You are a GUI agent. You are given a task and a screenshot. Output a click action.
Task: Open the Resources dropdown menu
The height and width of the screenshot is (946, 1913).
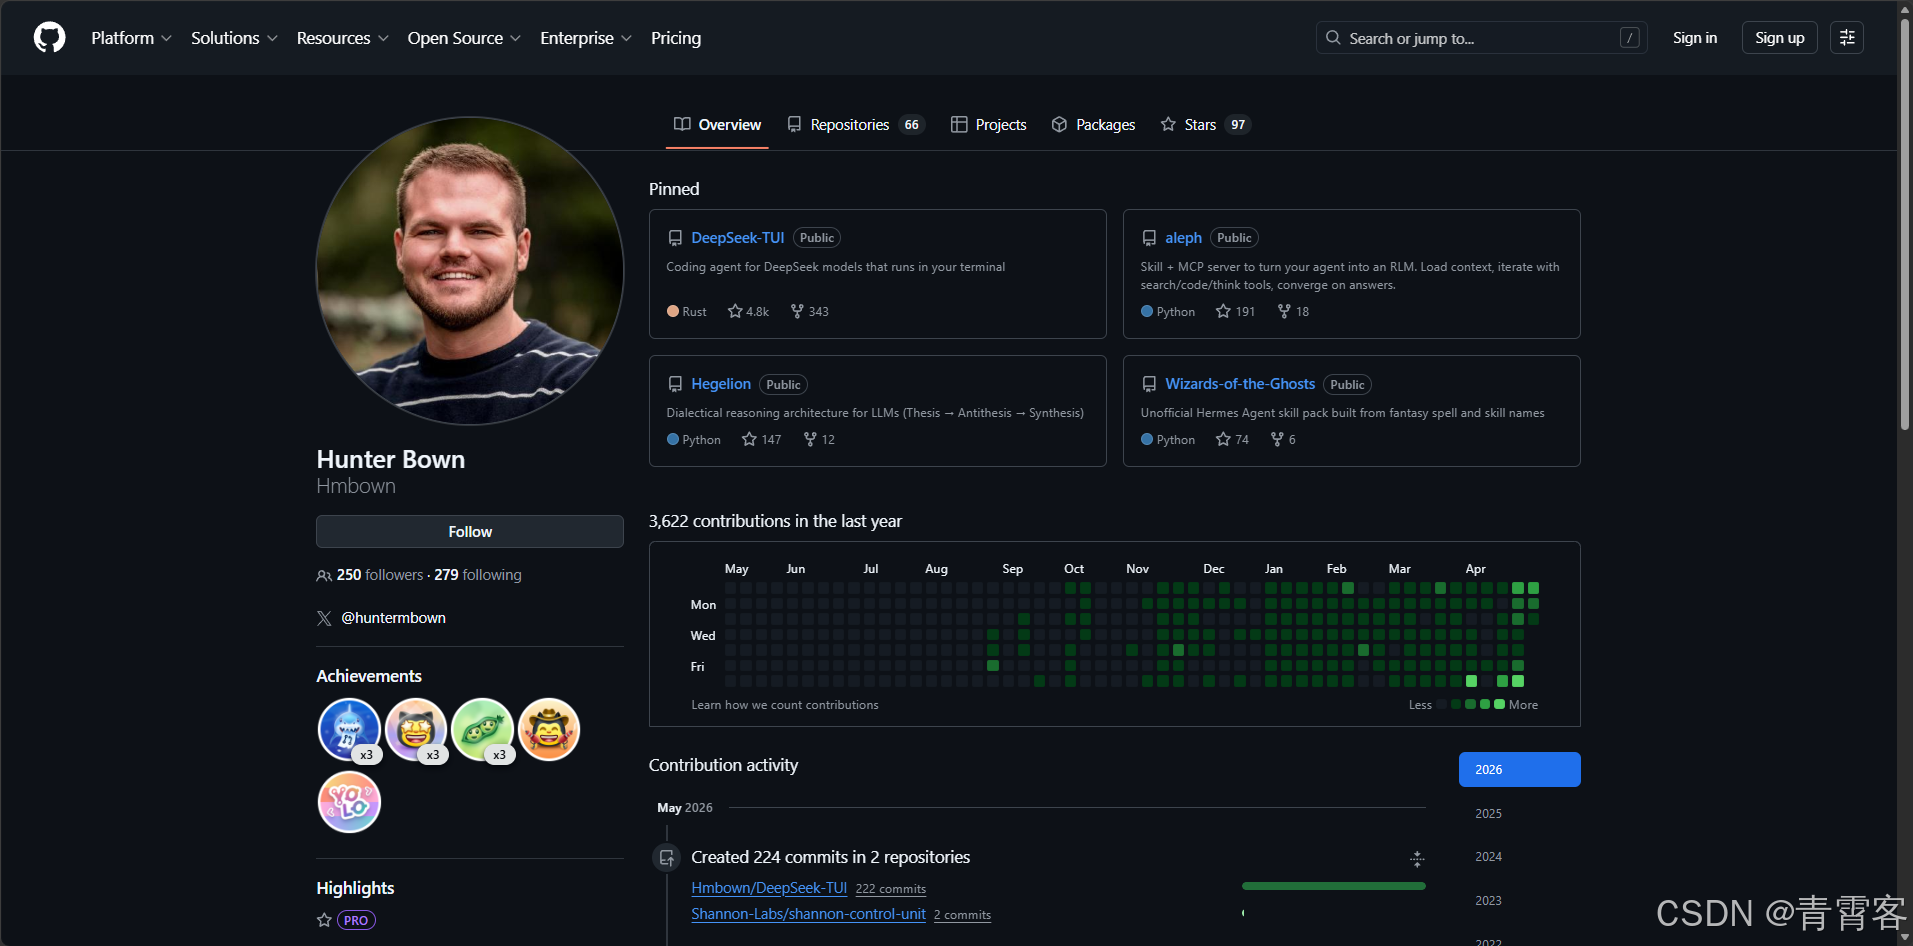coord(342,38)
